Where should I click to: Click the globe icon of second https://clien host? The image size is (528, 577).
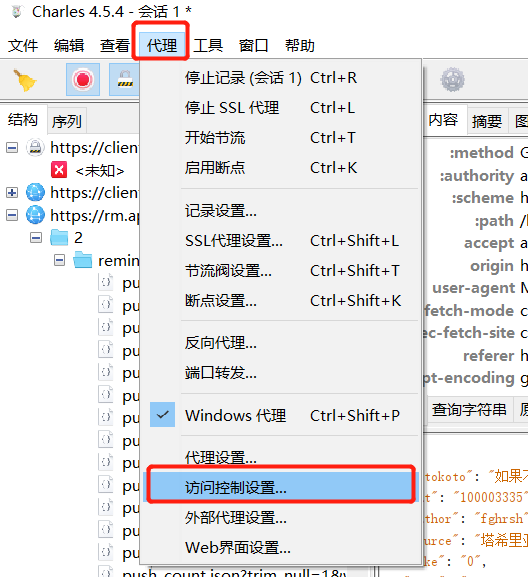coord(35,192)
